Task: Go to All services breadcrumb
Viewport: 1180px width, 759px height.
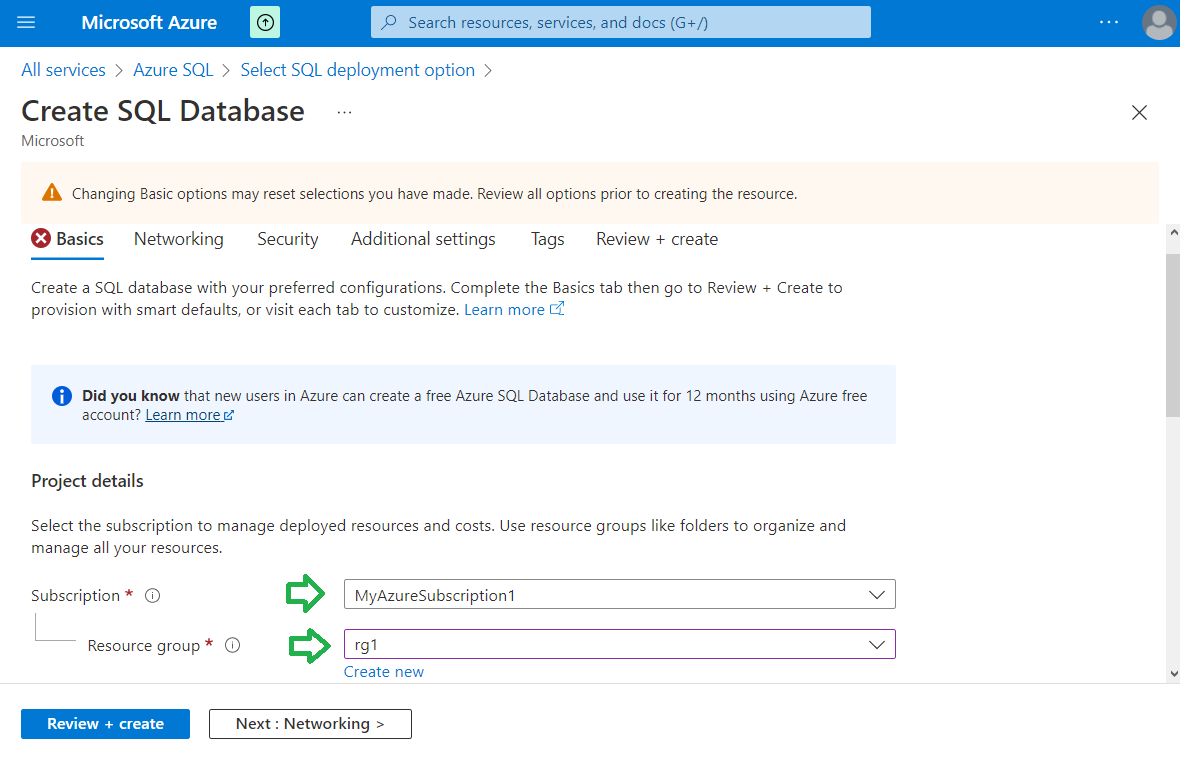Action: (63, 70)
